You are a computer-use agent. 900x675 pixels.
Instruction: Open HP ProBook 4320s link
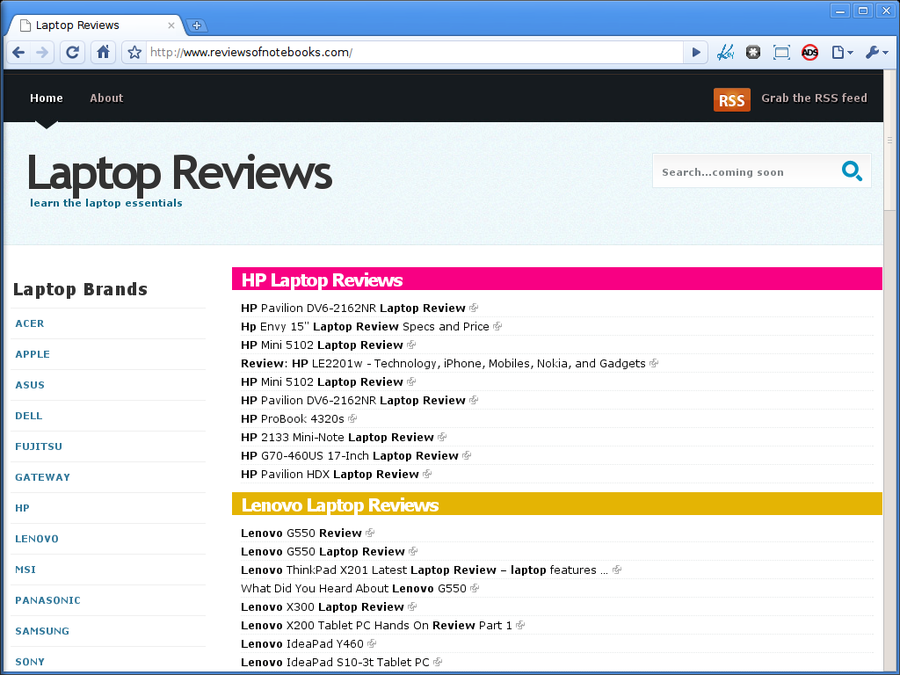pyautogui.click(x=293, y=419)
